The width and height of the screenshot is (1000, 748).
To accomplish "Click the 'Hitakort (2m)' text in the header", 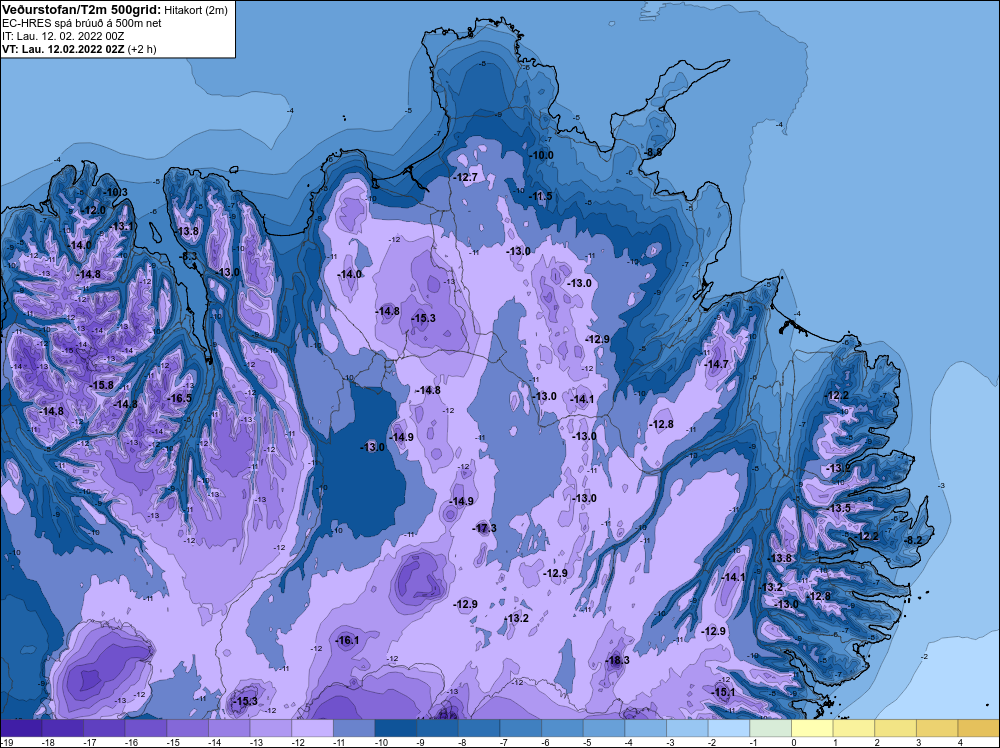I will tap(196, 10).
